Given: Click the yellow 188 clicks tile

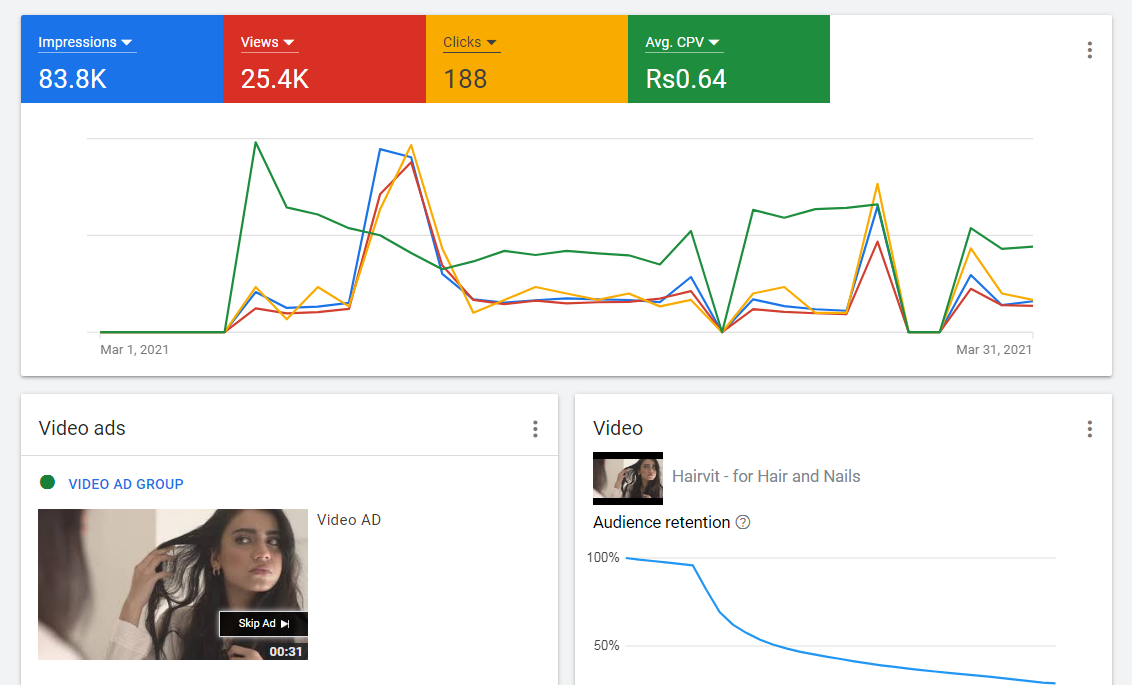Looking at the screenshot, I should coord(527,59).
